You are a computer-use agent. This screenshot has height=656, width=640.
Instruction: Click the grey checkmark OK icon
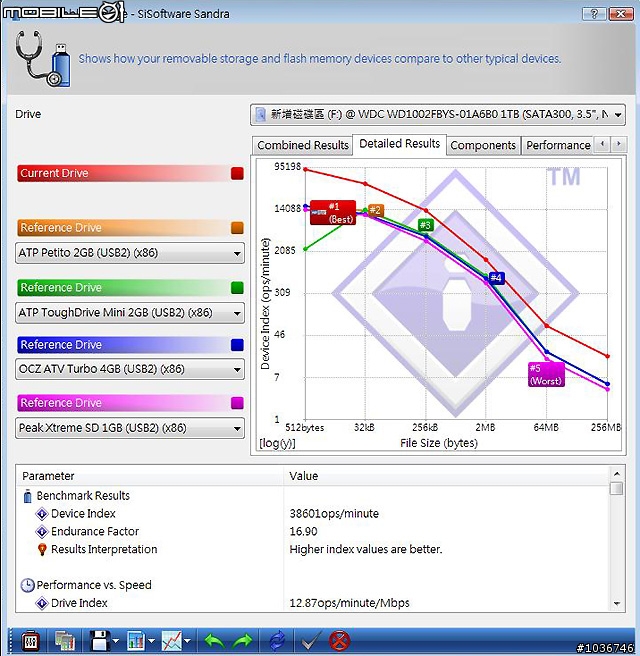[311, 641]
